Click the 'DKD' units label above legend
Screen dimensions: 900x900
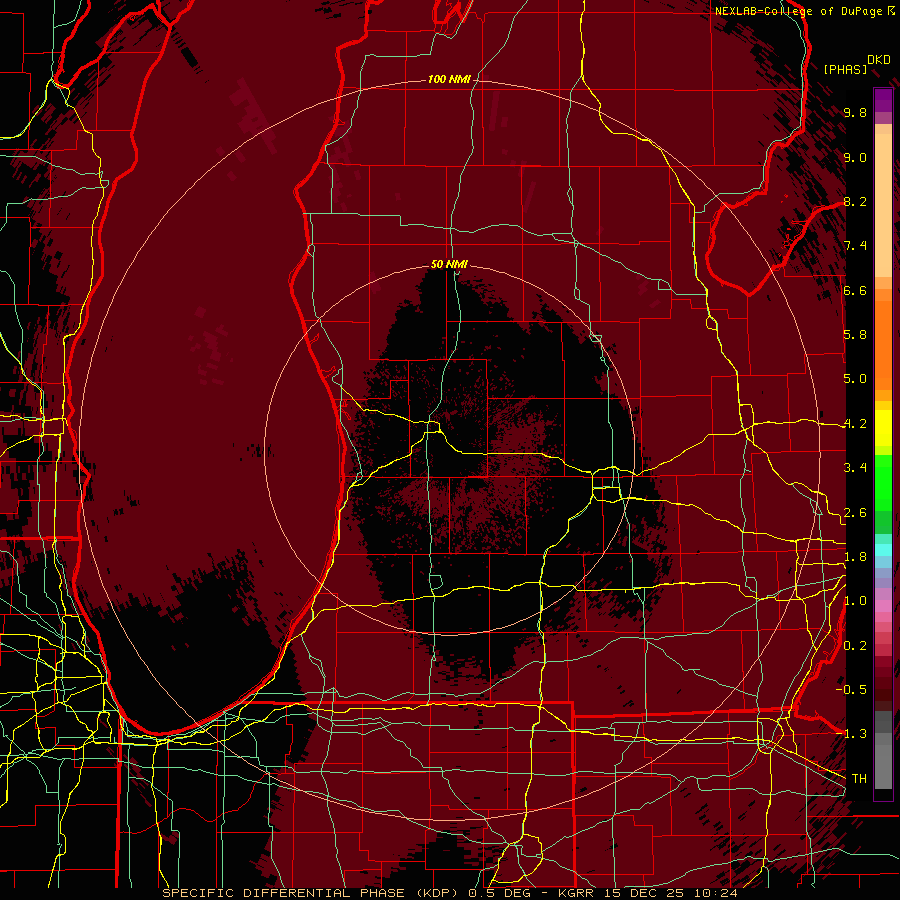click(x=878, y=60)
